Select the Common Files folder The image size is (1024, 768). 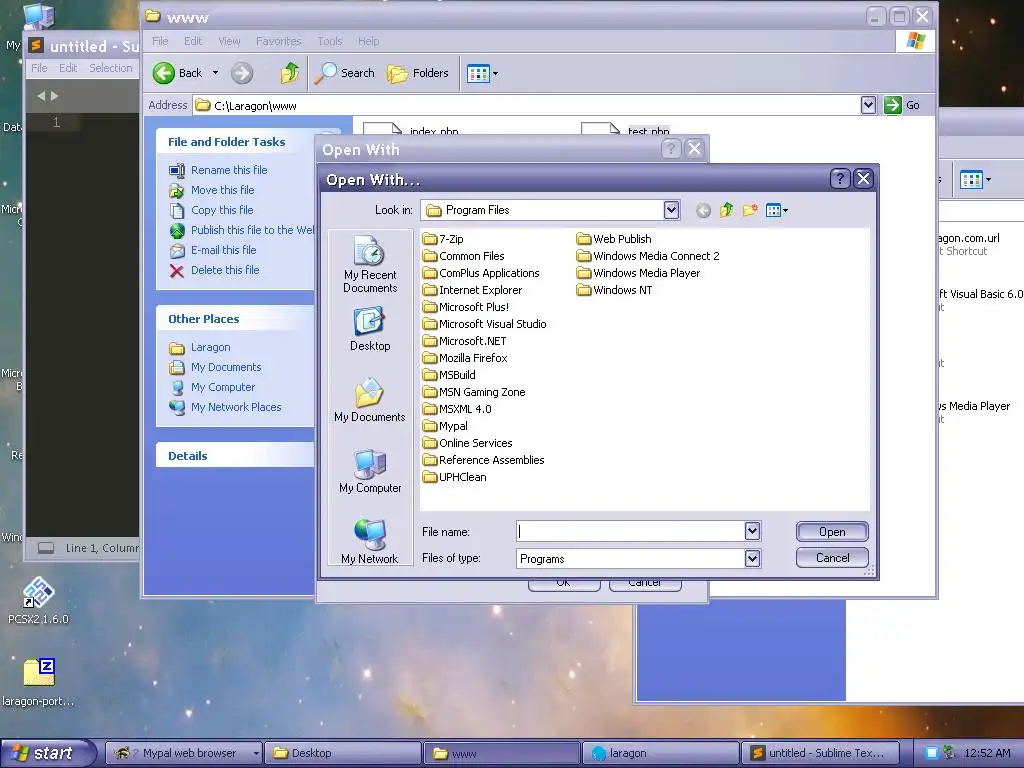(x=464, y=256)
